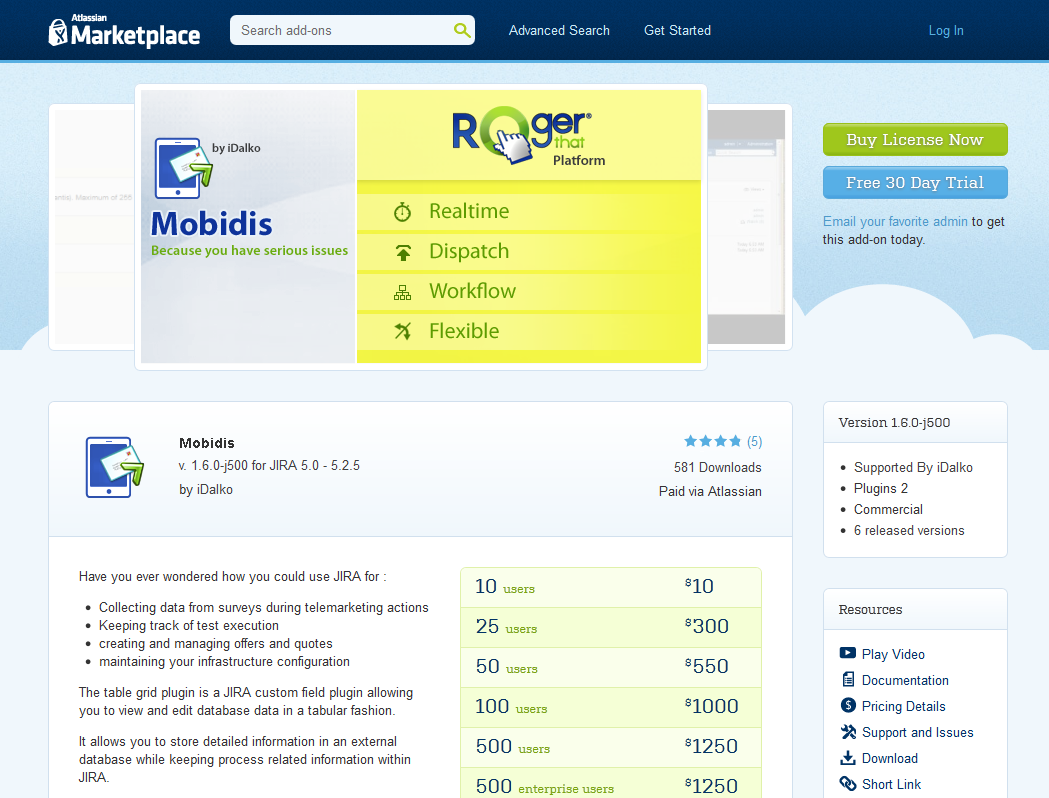Click the star rating review count
This screenshot has width=1049, height=798.
pos(754,441)
